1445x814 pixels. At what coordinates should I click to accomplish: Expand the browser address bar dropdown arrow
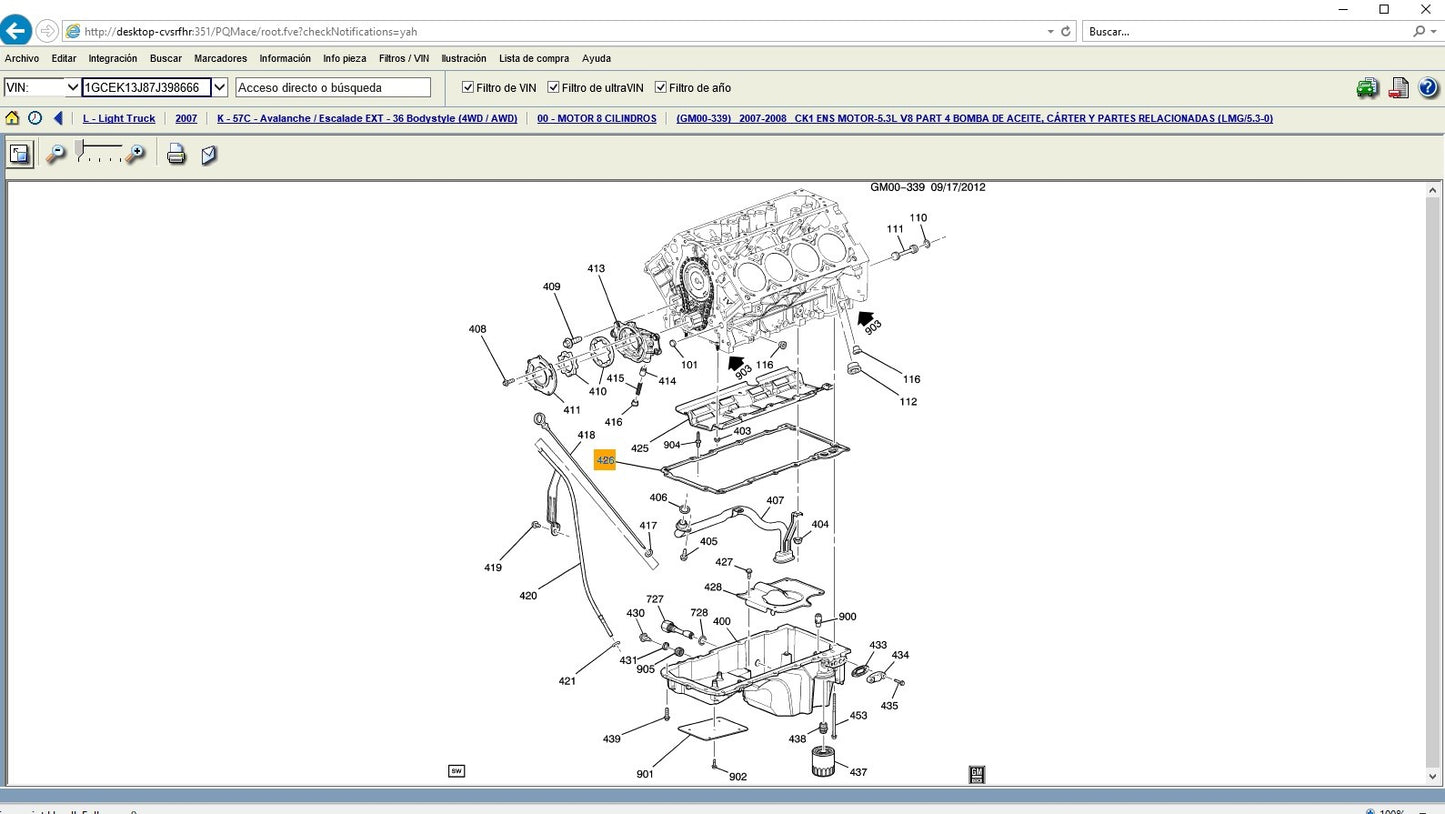[x=1050, y=32]
